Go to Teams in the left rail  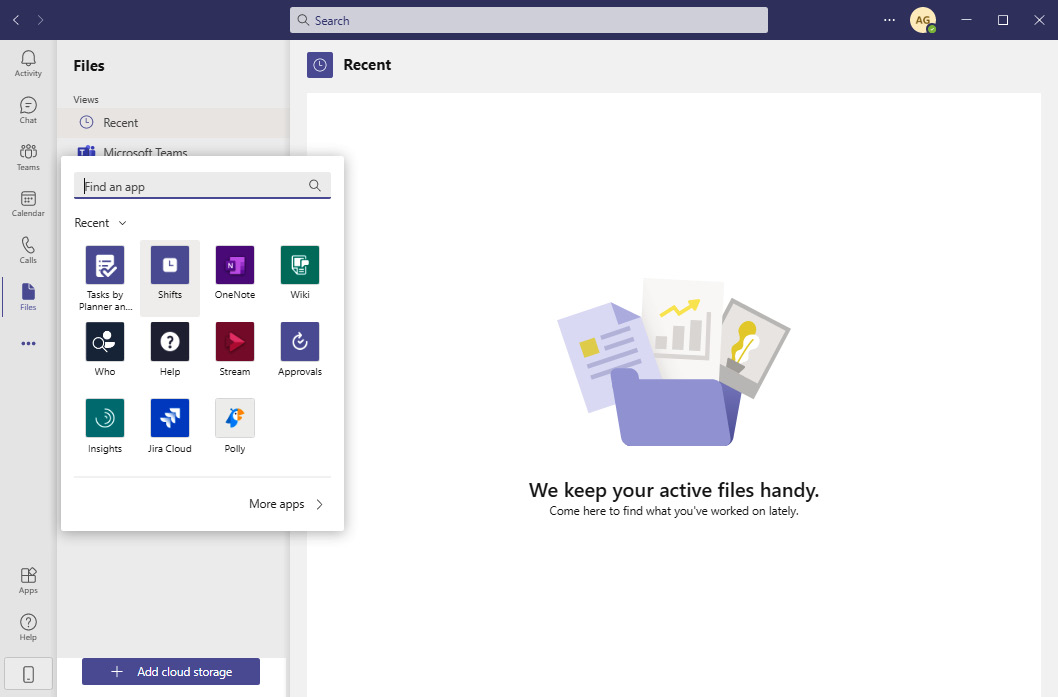pos(28,157)
